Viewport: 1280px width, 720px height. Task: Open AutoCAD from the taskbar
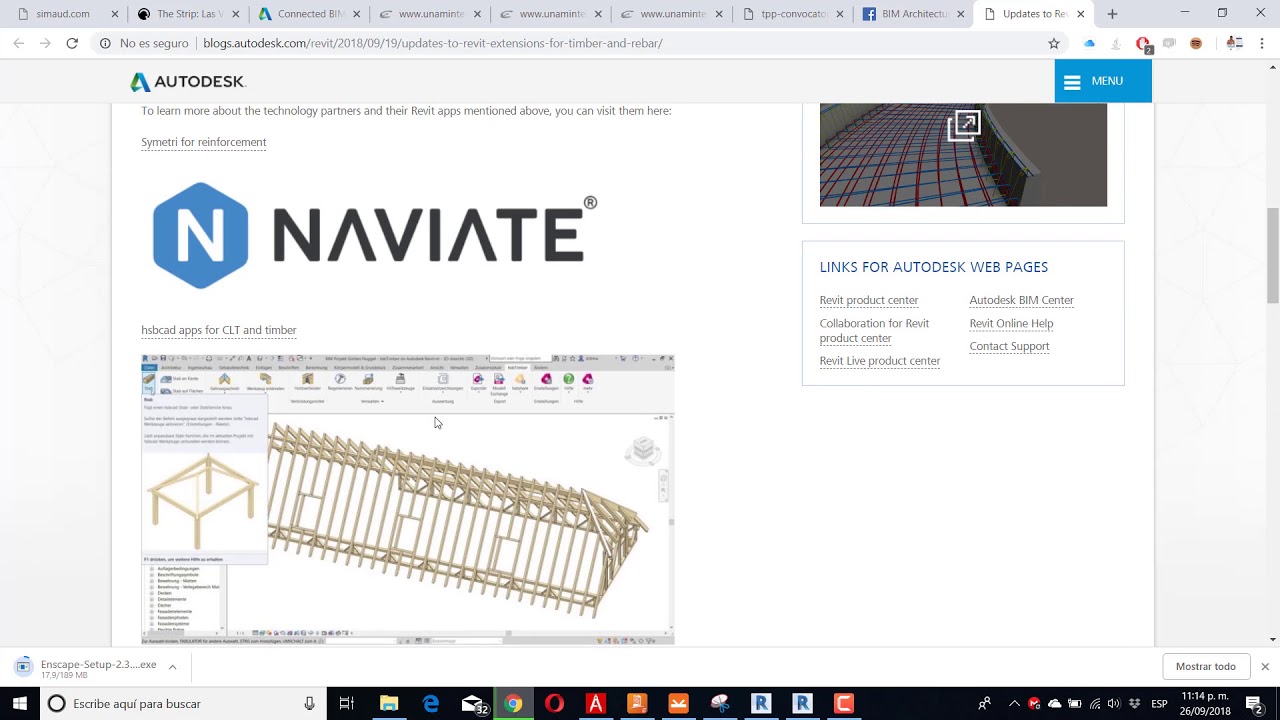coord(596,704)
